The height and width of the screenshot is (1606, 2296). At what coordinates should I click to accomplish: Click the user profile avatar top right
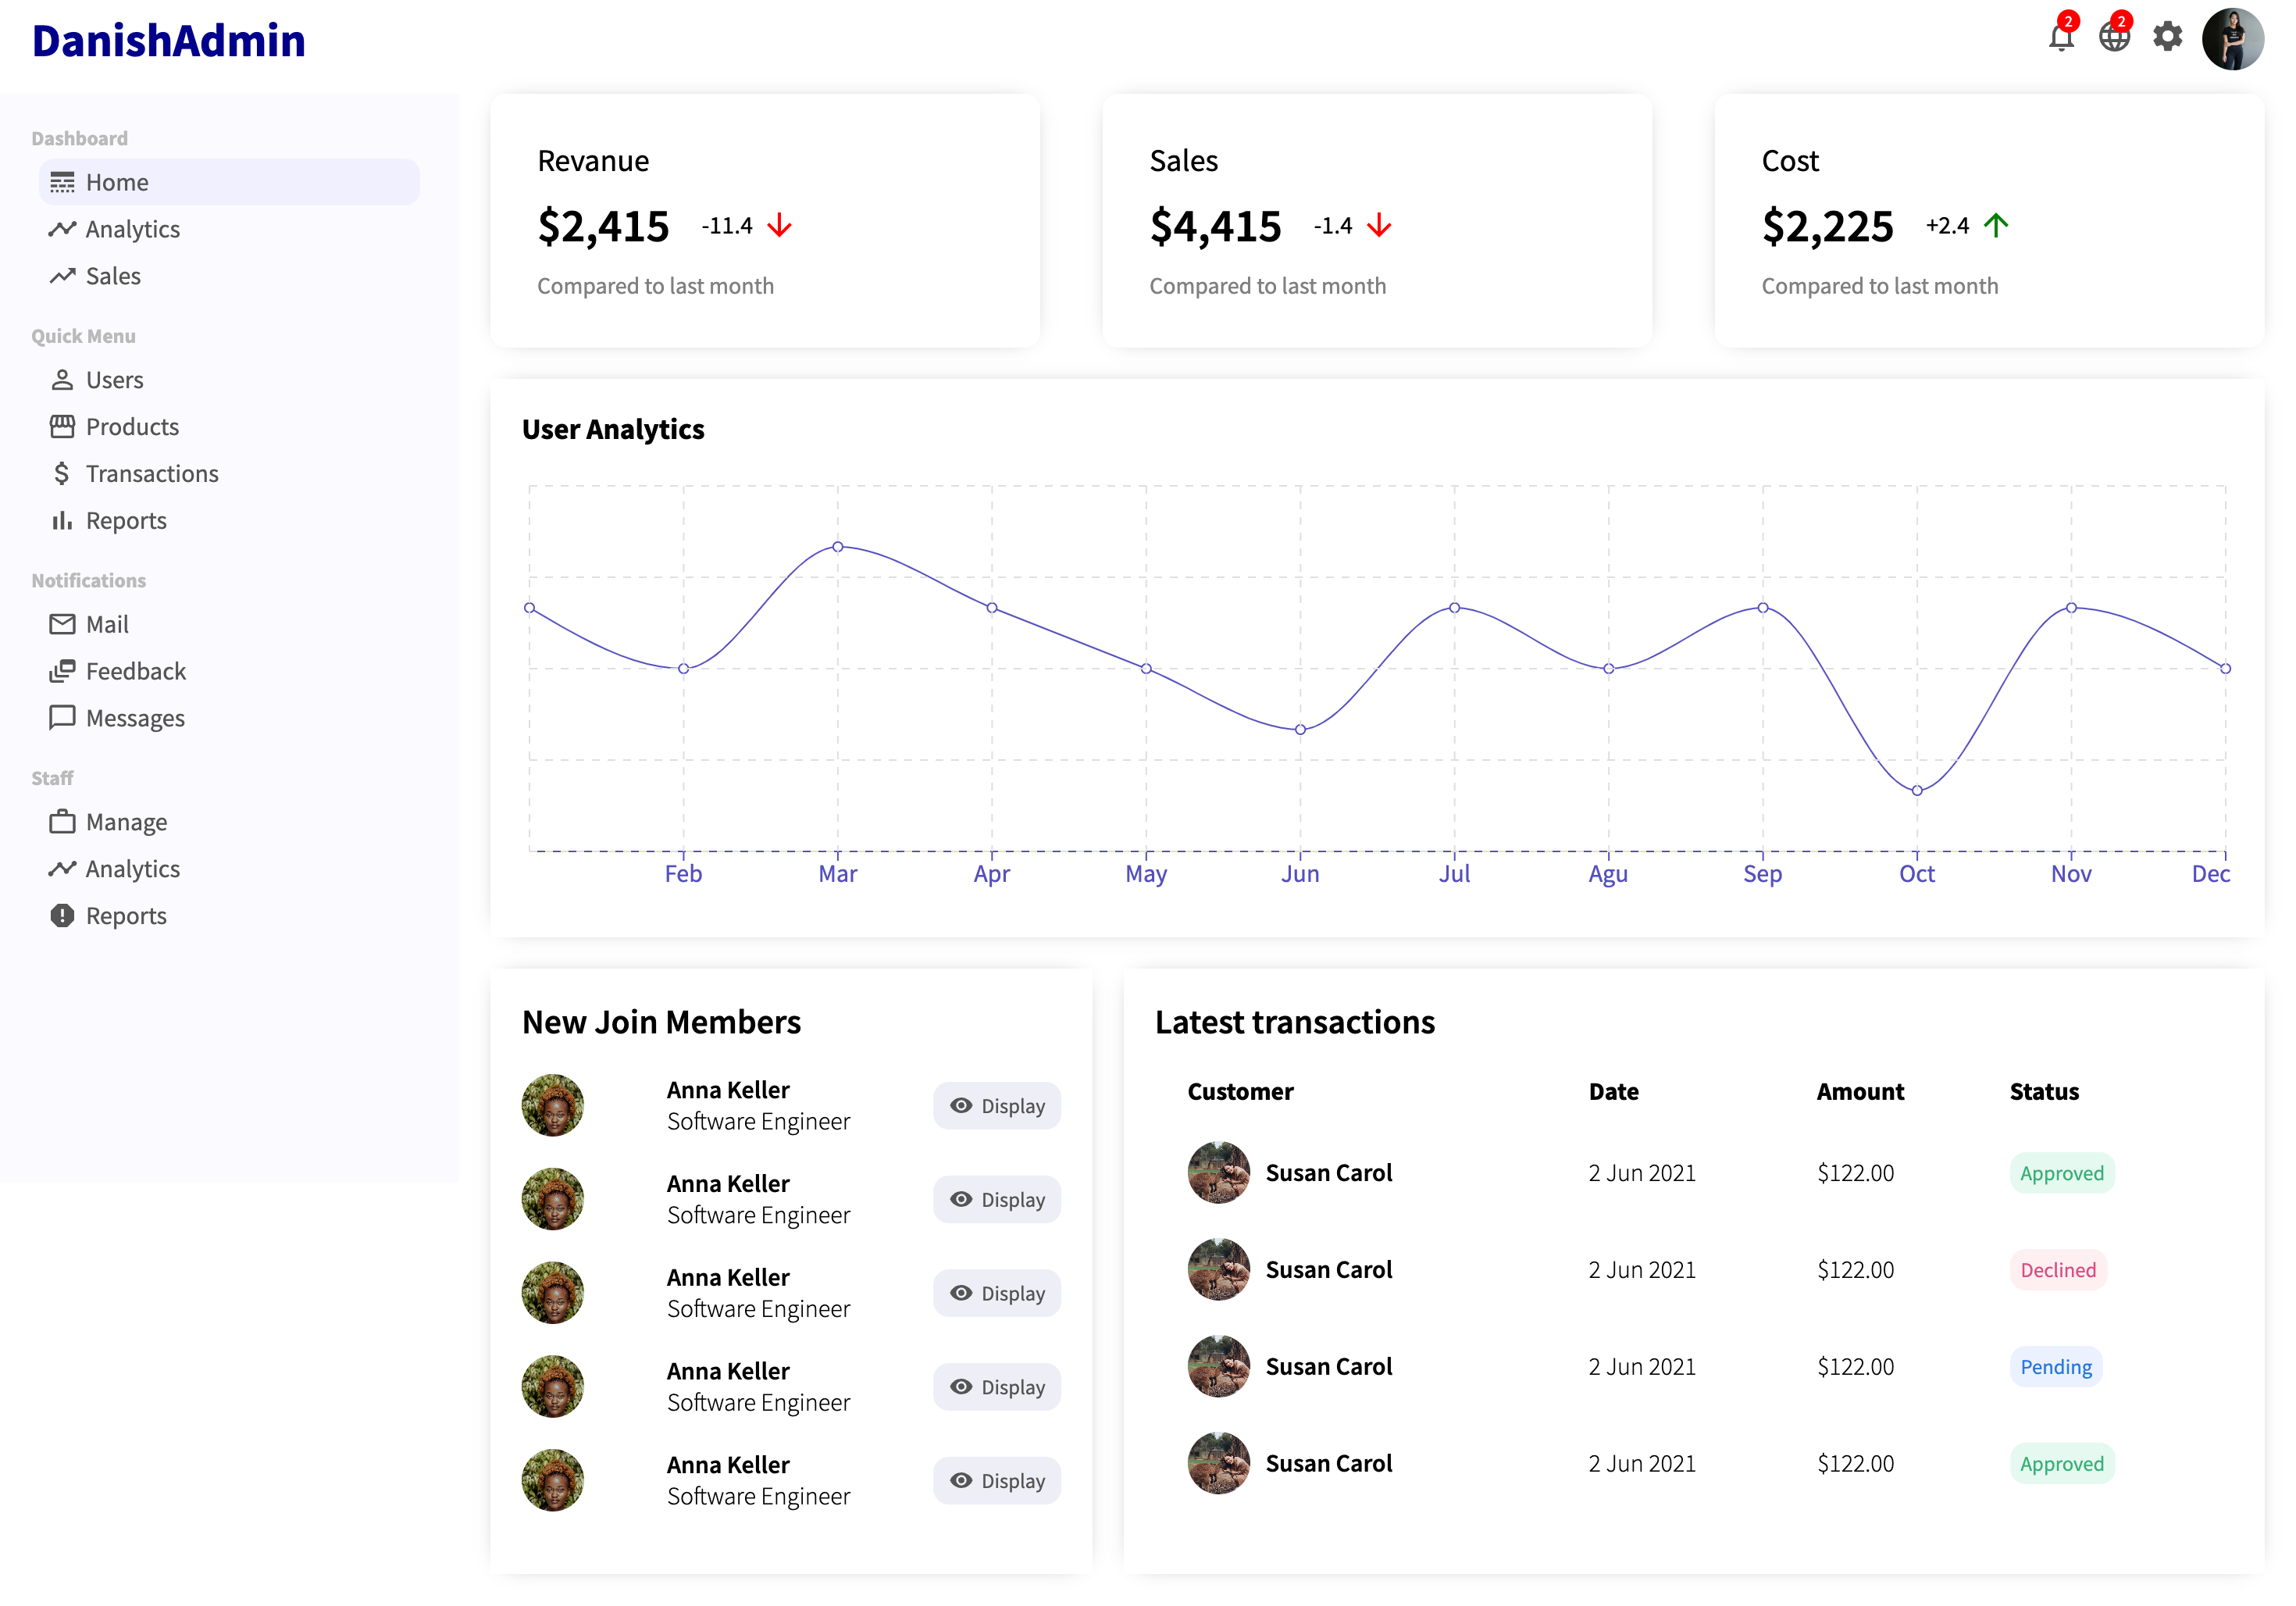(x=2232, y=39)
